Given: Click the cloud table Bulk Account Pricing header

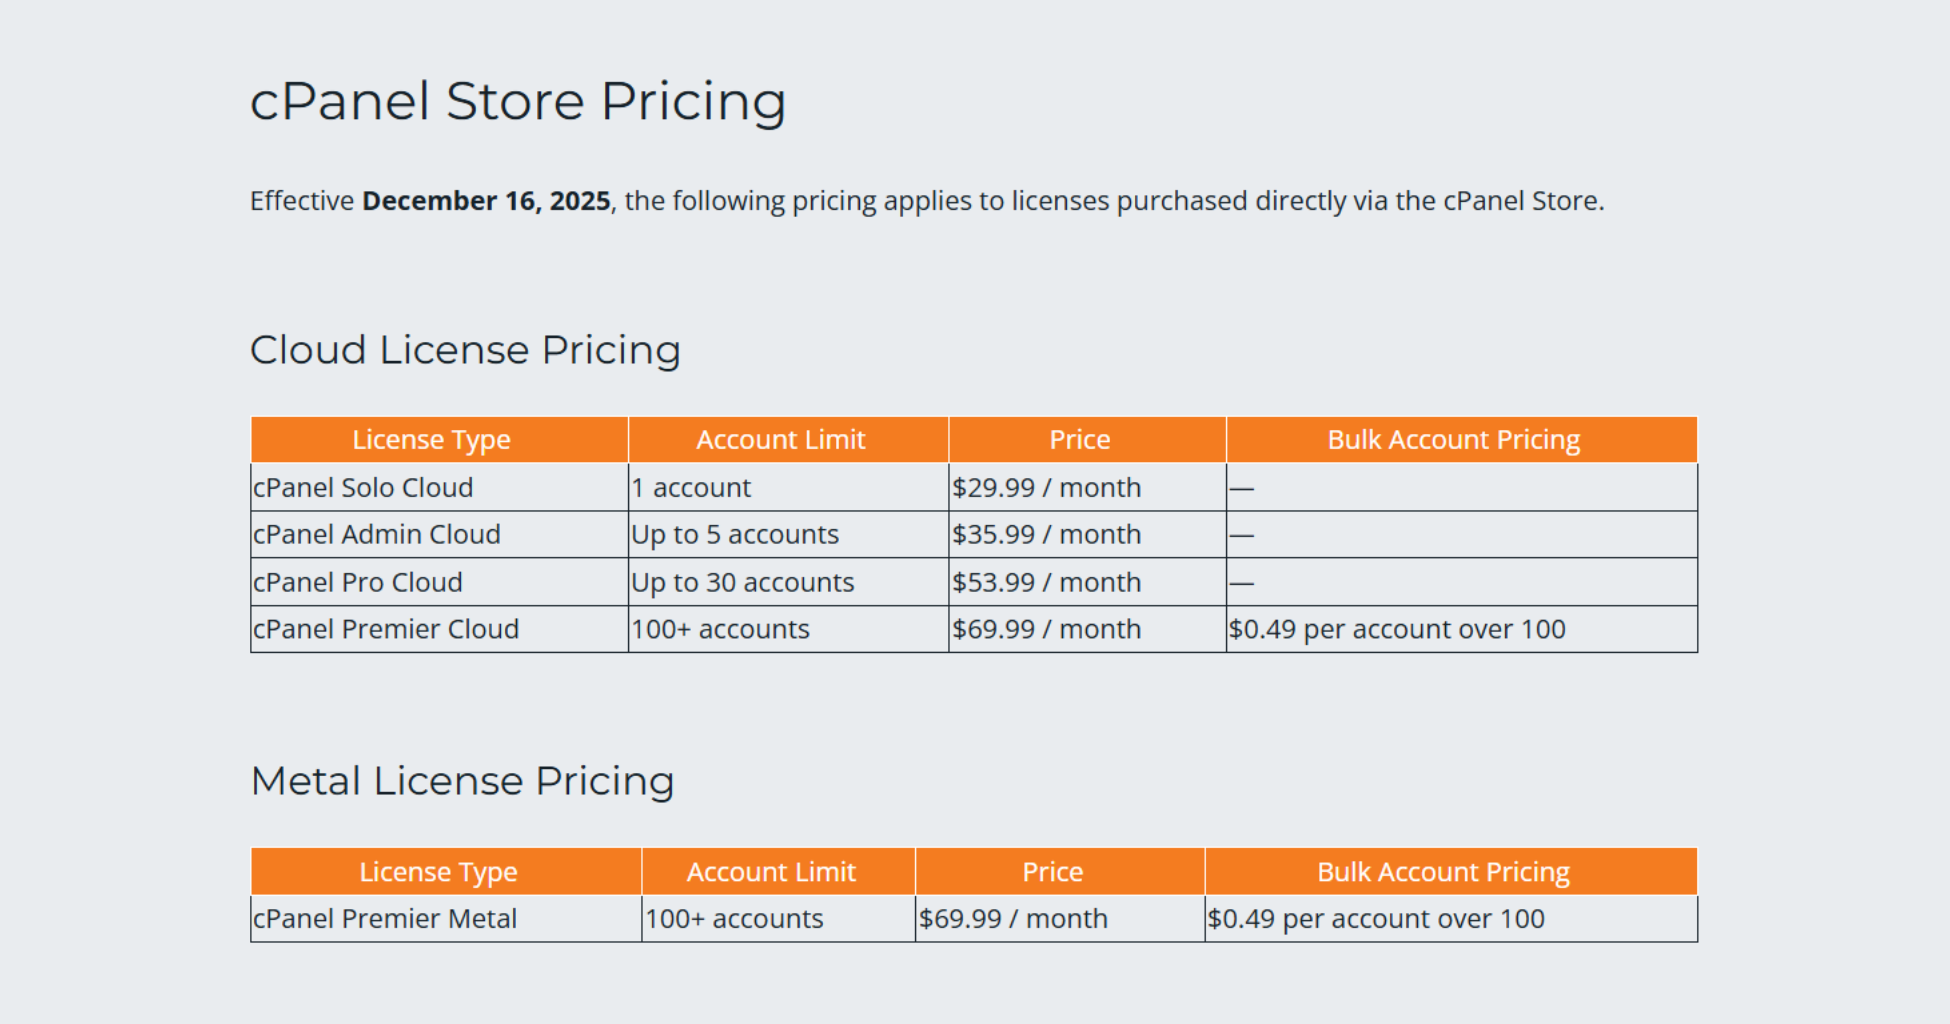Looking at the screenshot, I should (1453, 440).
